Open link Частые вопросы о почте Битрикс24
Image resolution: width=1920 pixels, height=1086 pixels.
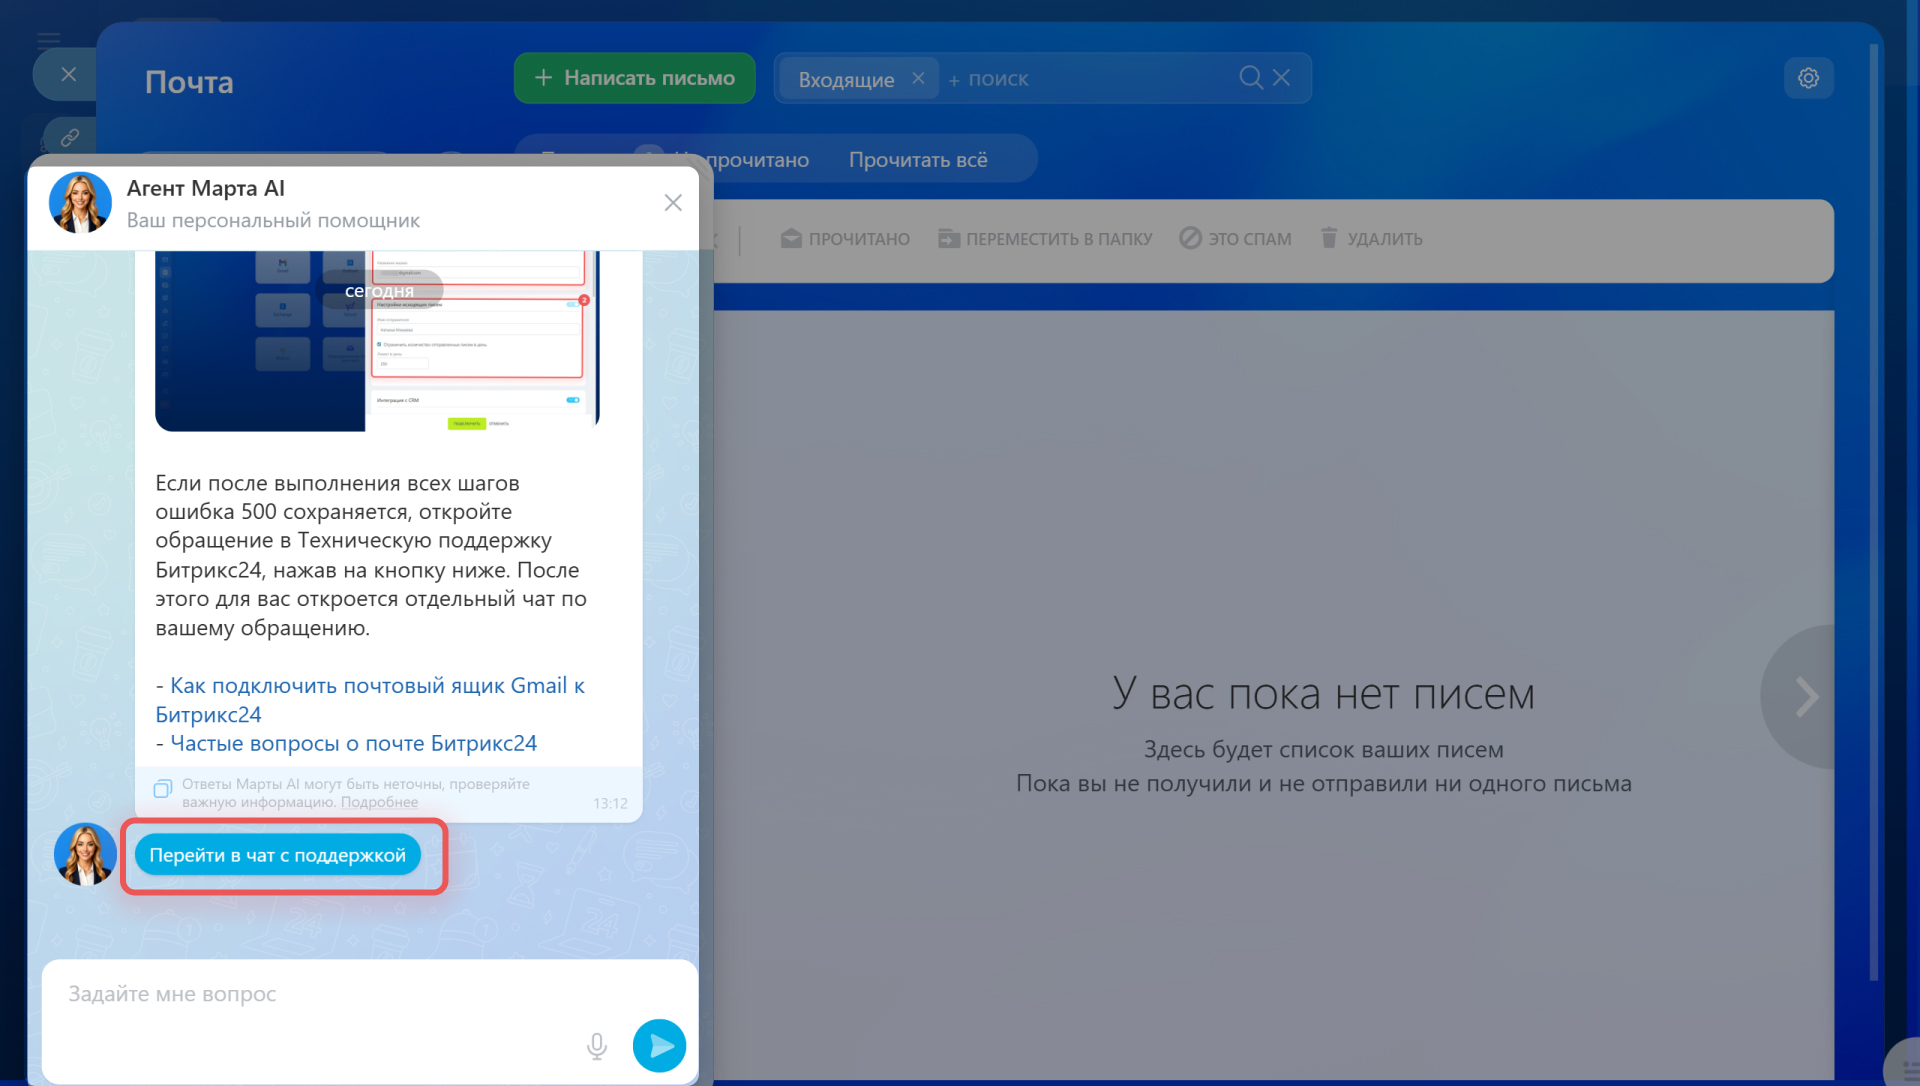coord(353,743)
